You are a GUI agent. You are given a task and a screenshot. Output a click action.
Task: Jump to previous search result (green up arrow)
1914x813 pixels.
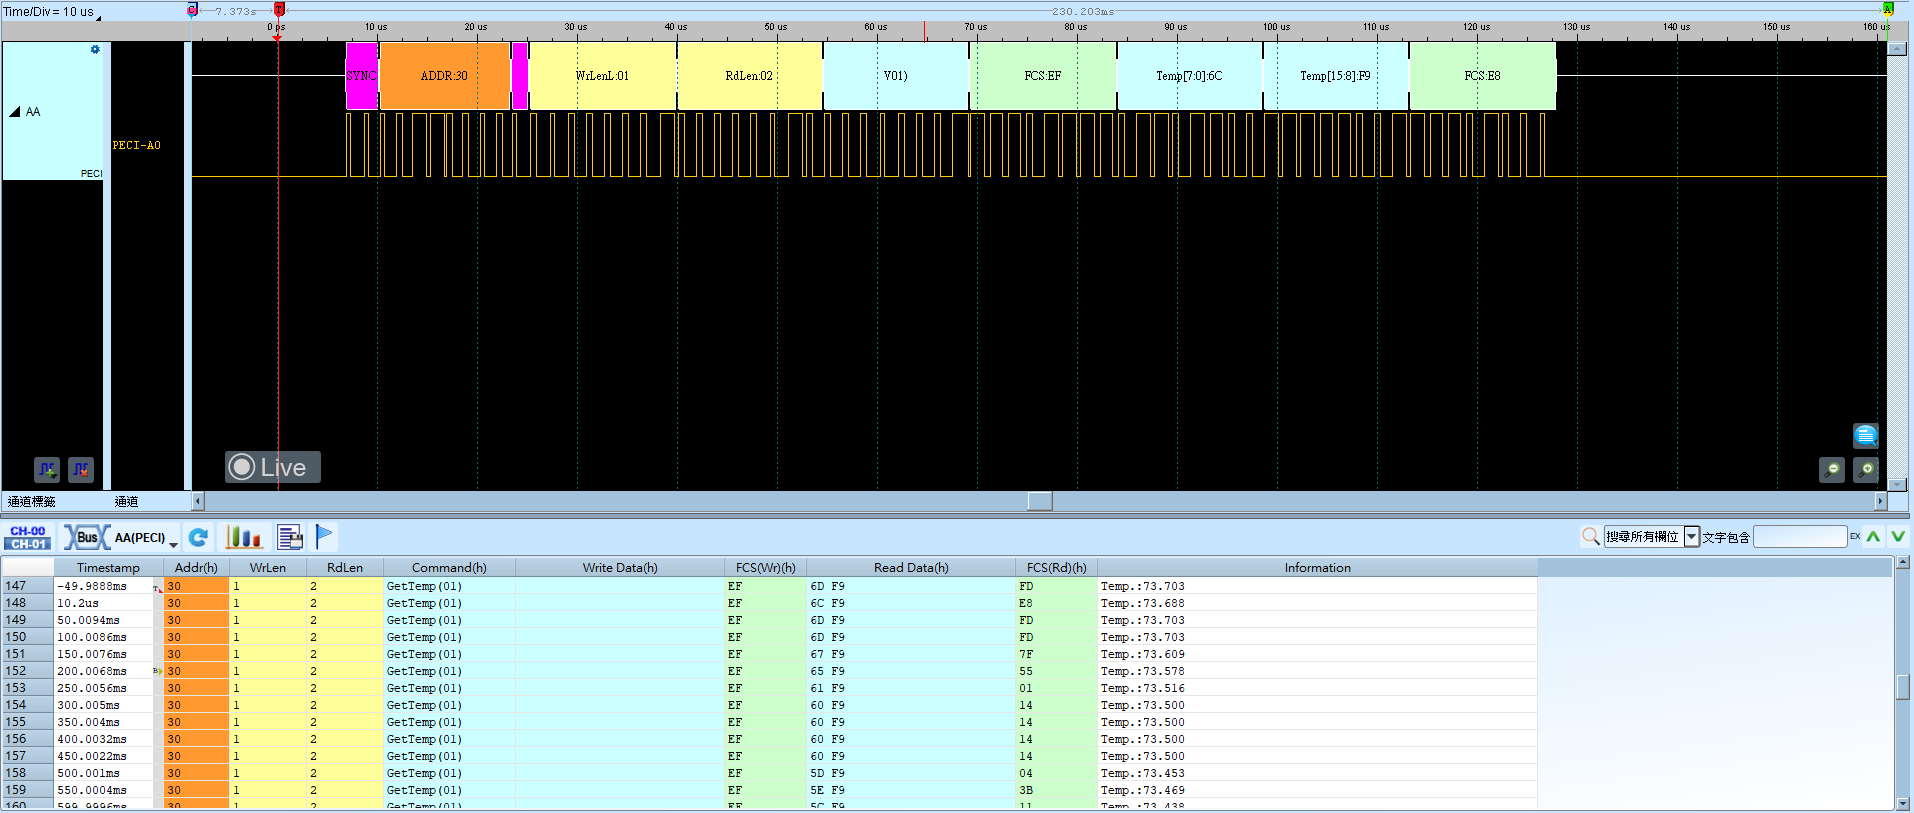[1873, 537]
